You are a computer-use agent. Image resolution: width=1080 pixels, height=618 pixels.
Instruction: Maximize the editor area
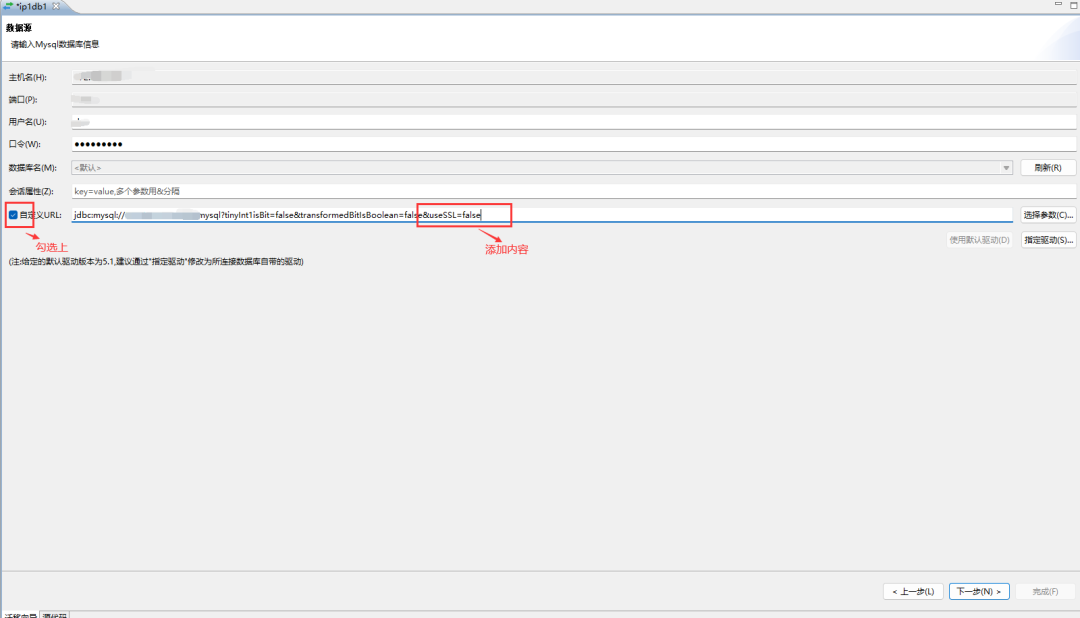[1073, 4]
